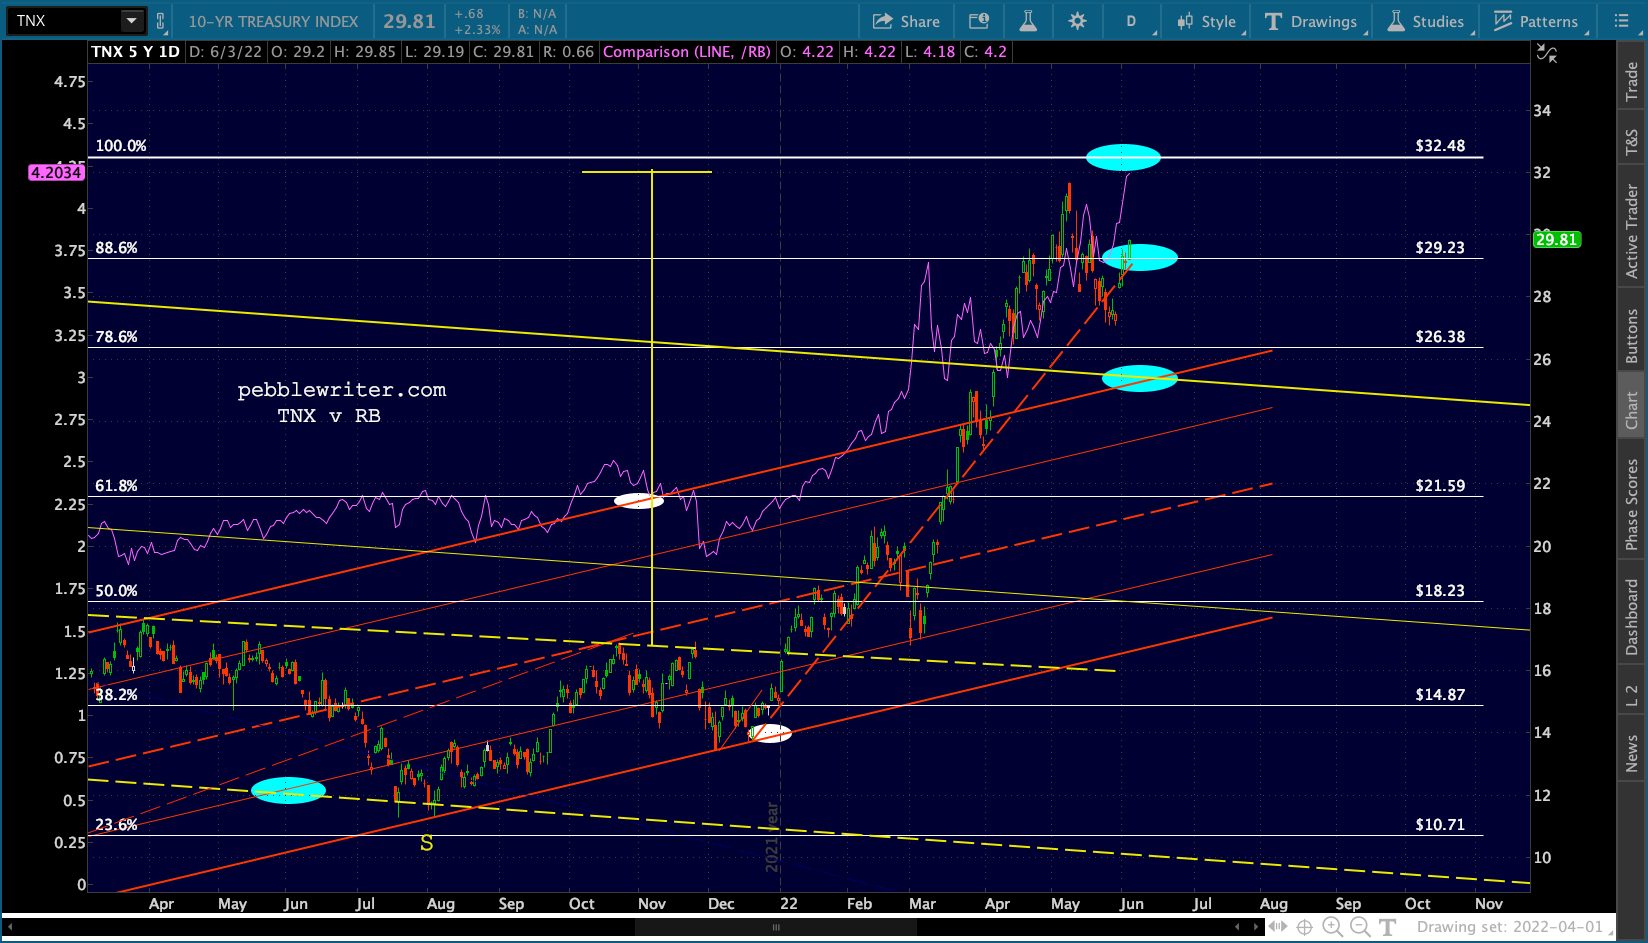Click the horizontal expand arrows icon
1648x943 pixels.
[x=1277, y=927]
